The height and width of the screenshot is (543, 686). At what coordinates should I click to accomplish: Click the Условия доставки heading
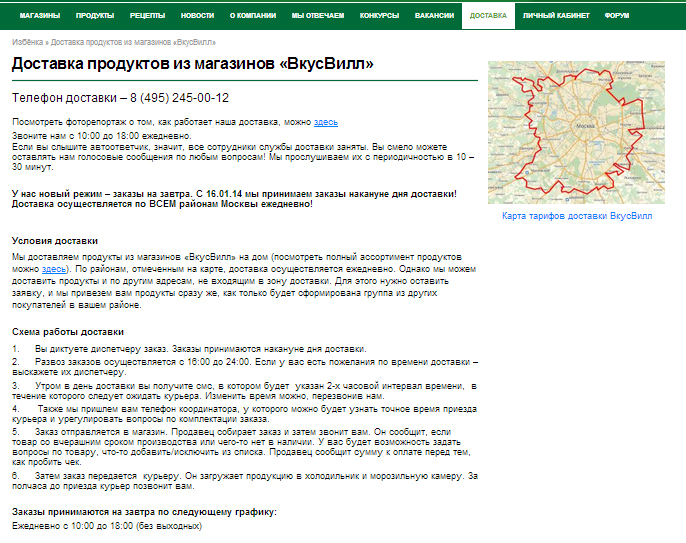[x=55, y=241]
